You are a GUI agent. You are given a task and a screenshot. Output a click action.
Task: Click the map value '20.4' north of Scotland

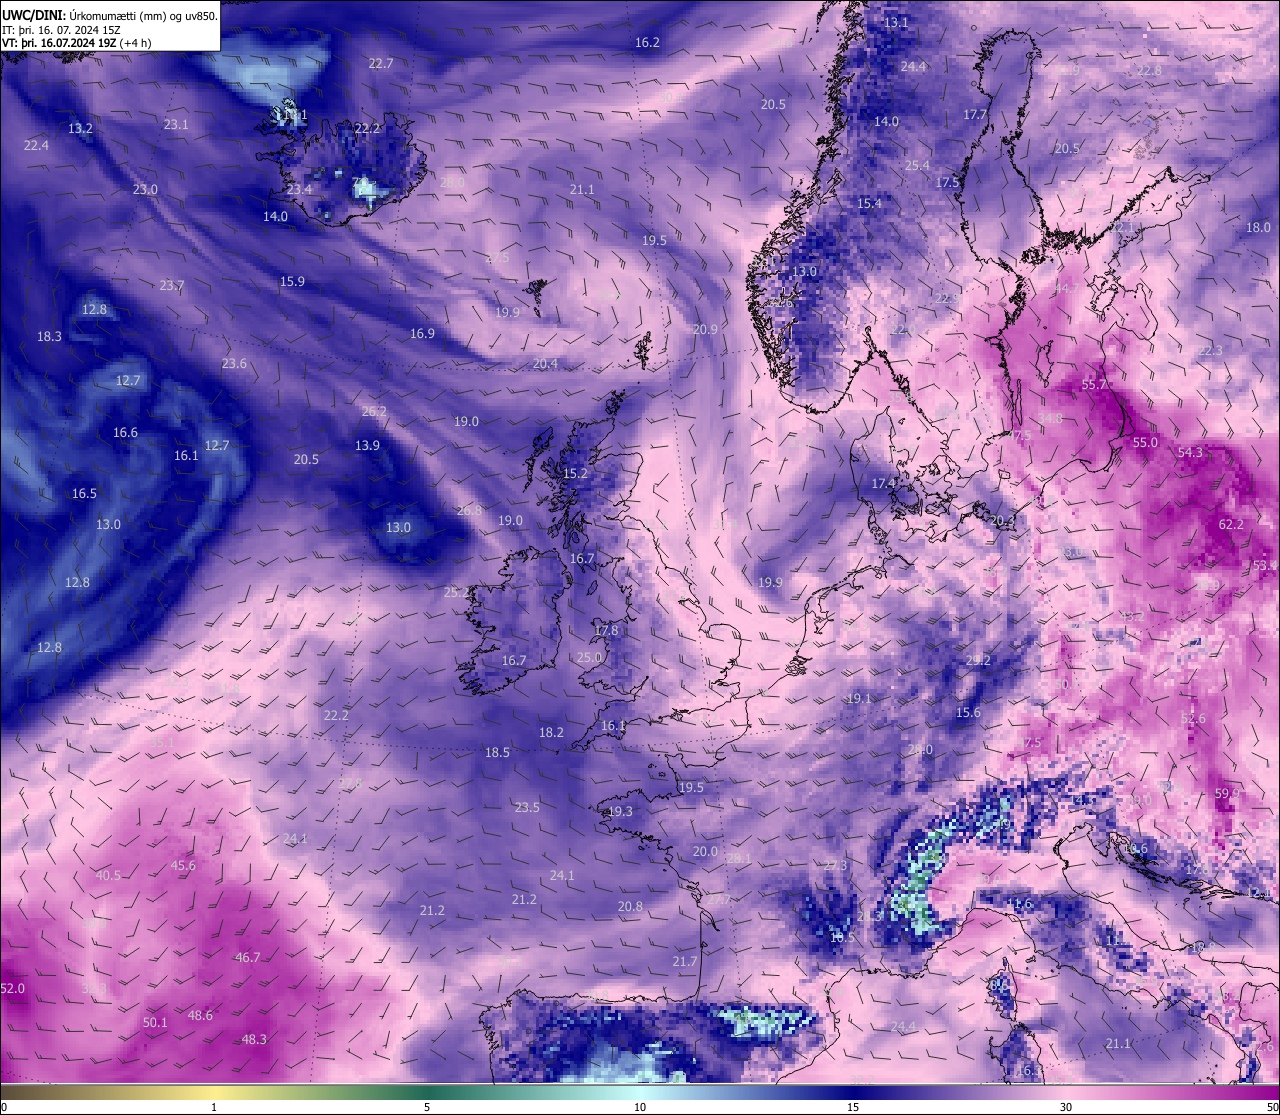545,363
